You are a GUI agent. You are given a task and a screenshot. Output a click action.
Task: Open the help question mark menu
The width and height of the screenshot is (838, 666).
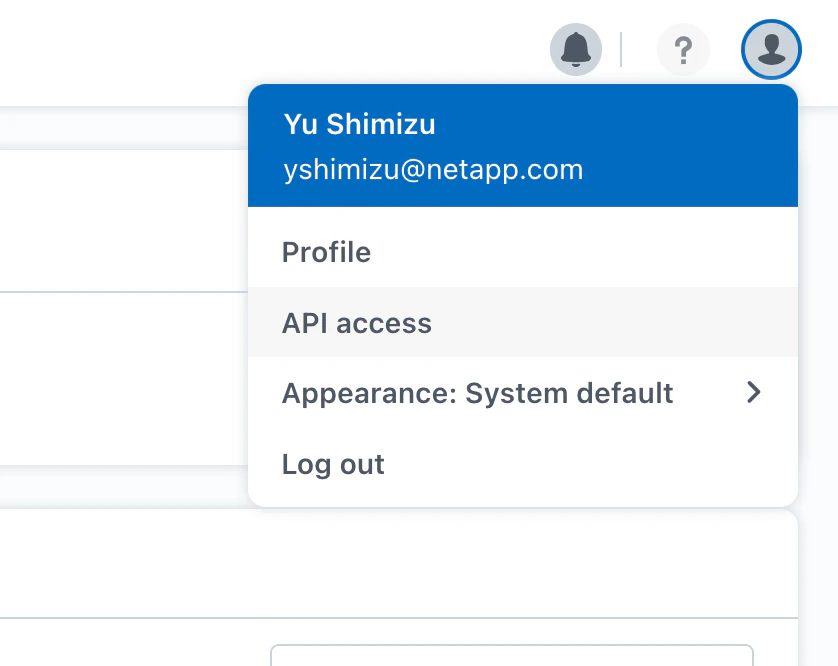coord(683,49)
